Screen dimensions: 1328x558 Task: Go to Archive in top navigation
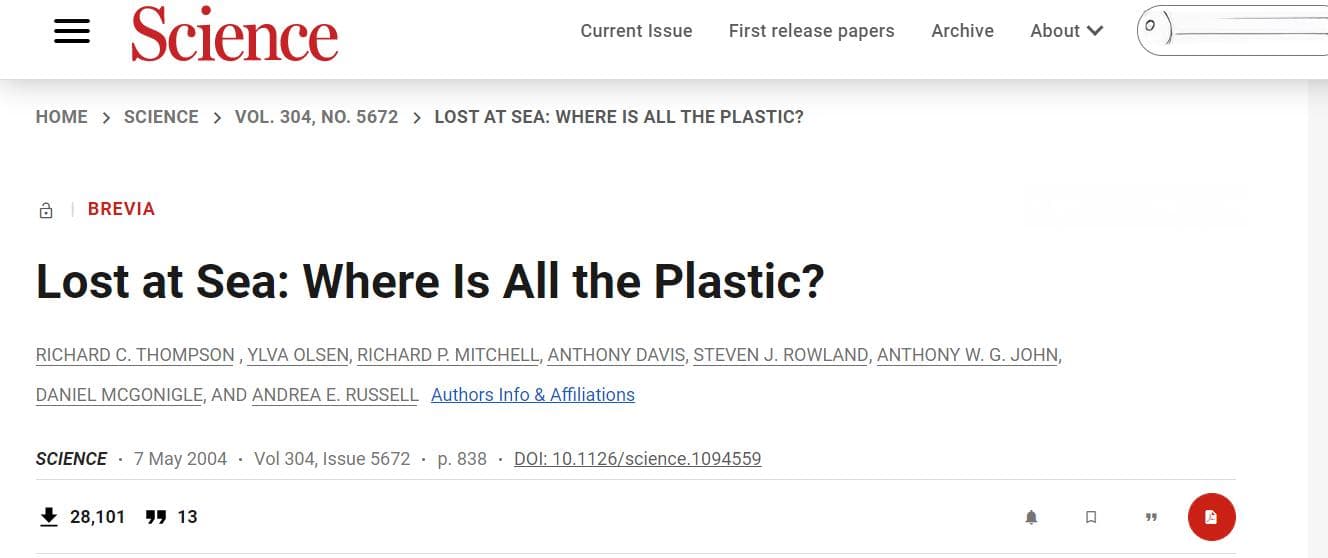962,31
